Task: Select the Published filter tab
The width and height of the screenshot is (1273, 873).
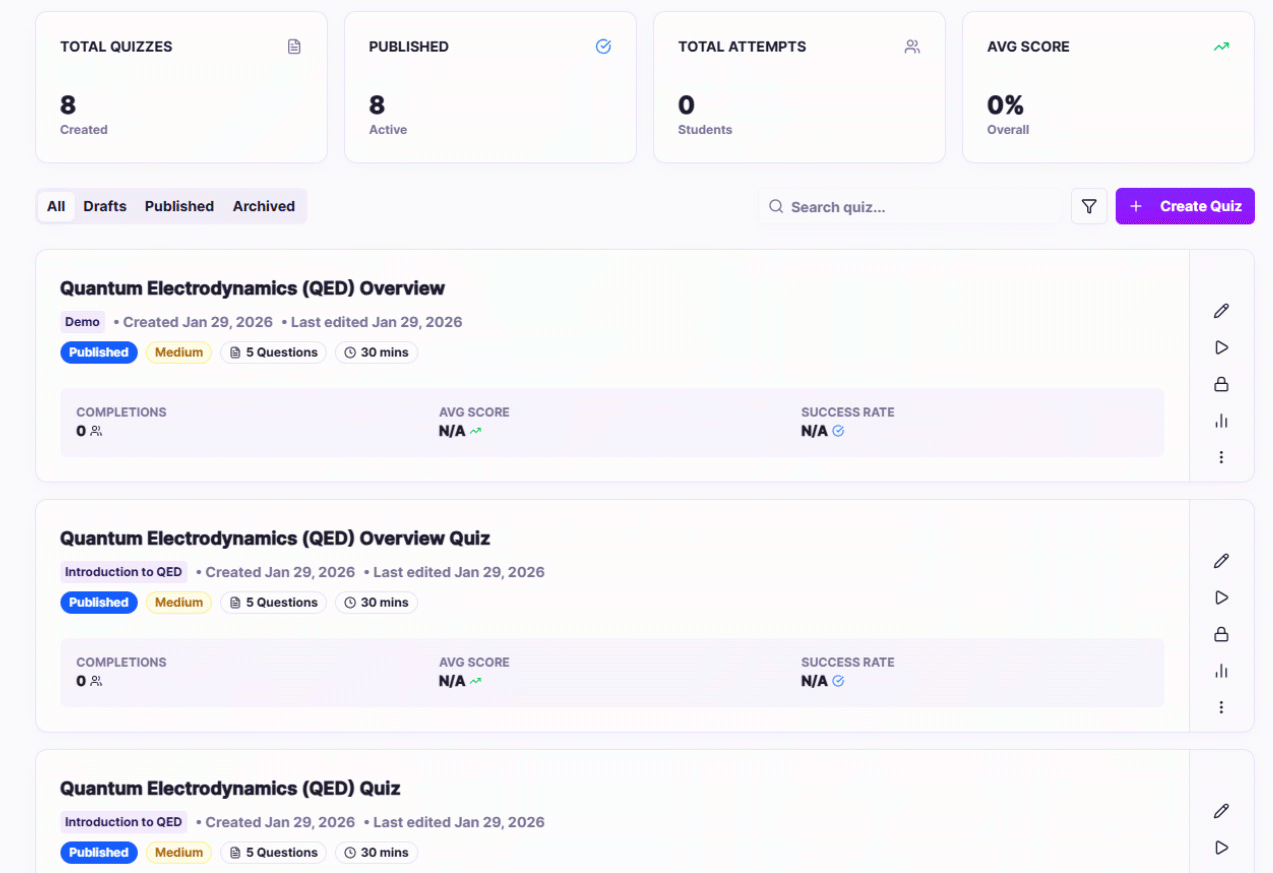Action: coord(179,206)
